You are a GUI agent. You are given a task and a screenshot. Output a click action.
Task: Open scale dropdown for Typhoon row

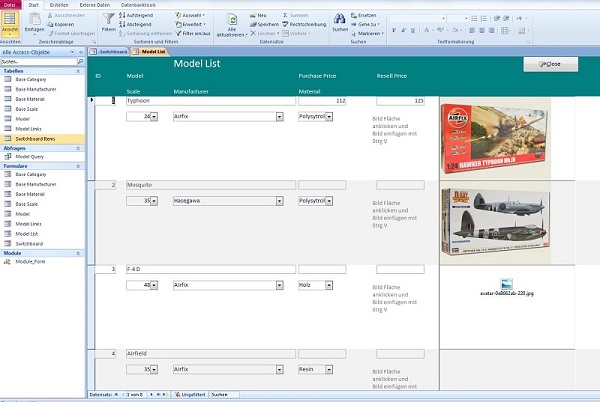pos(154,117)
